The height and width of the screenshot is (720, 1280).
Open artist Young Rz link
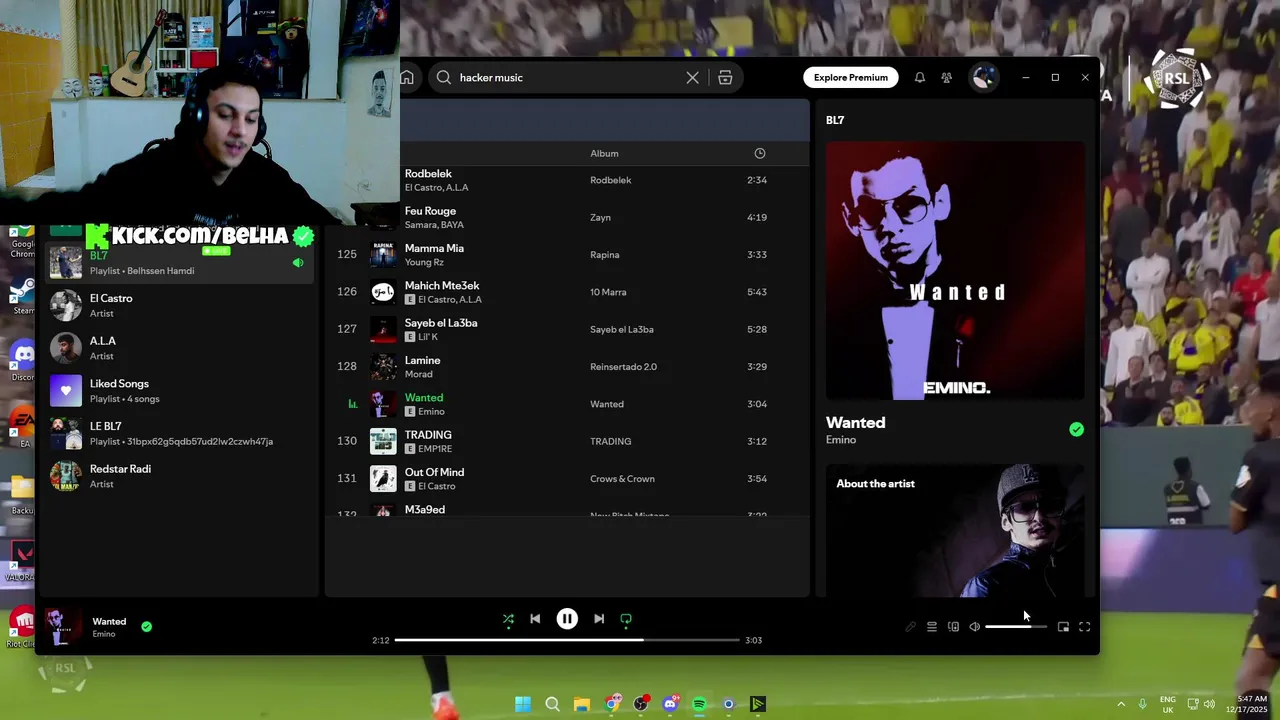point(424,262)
